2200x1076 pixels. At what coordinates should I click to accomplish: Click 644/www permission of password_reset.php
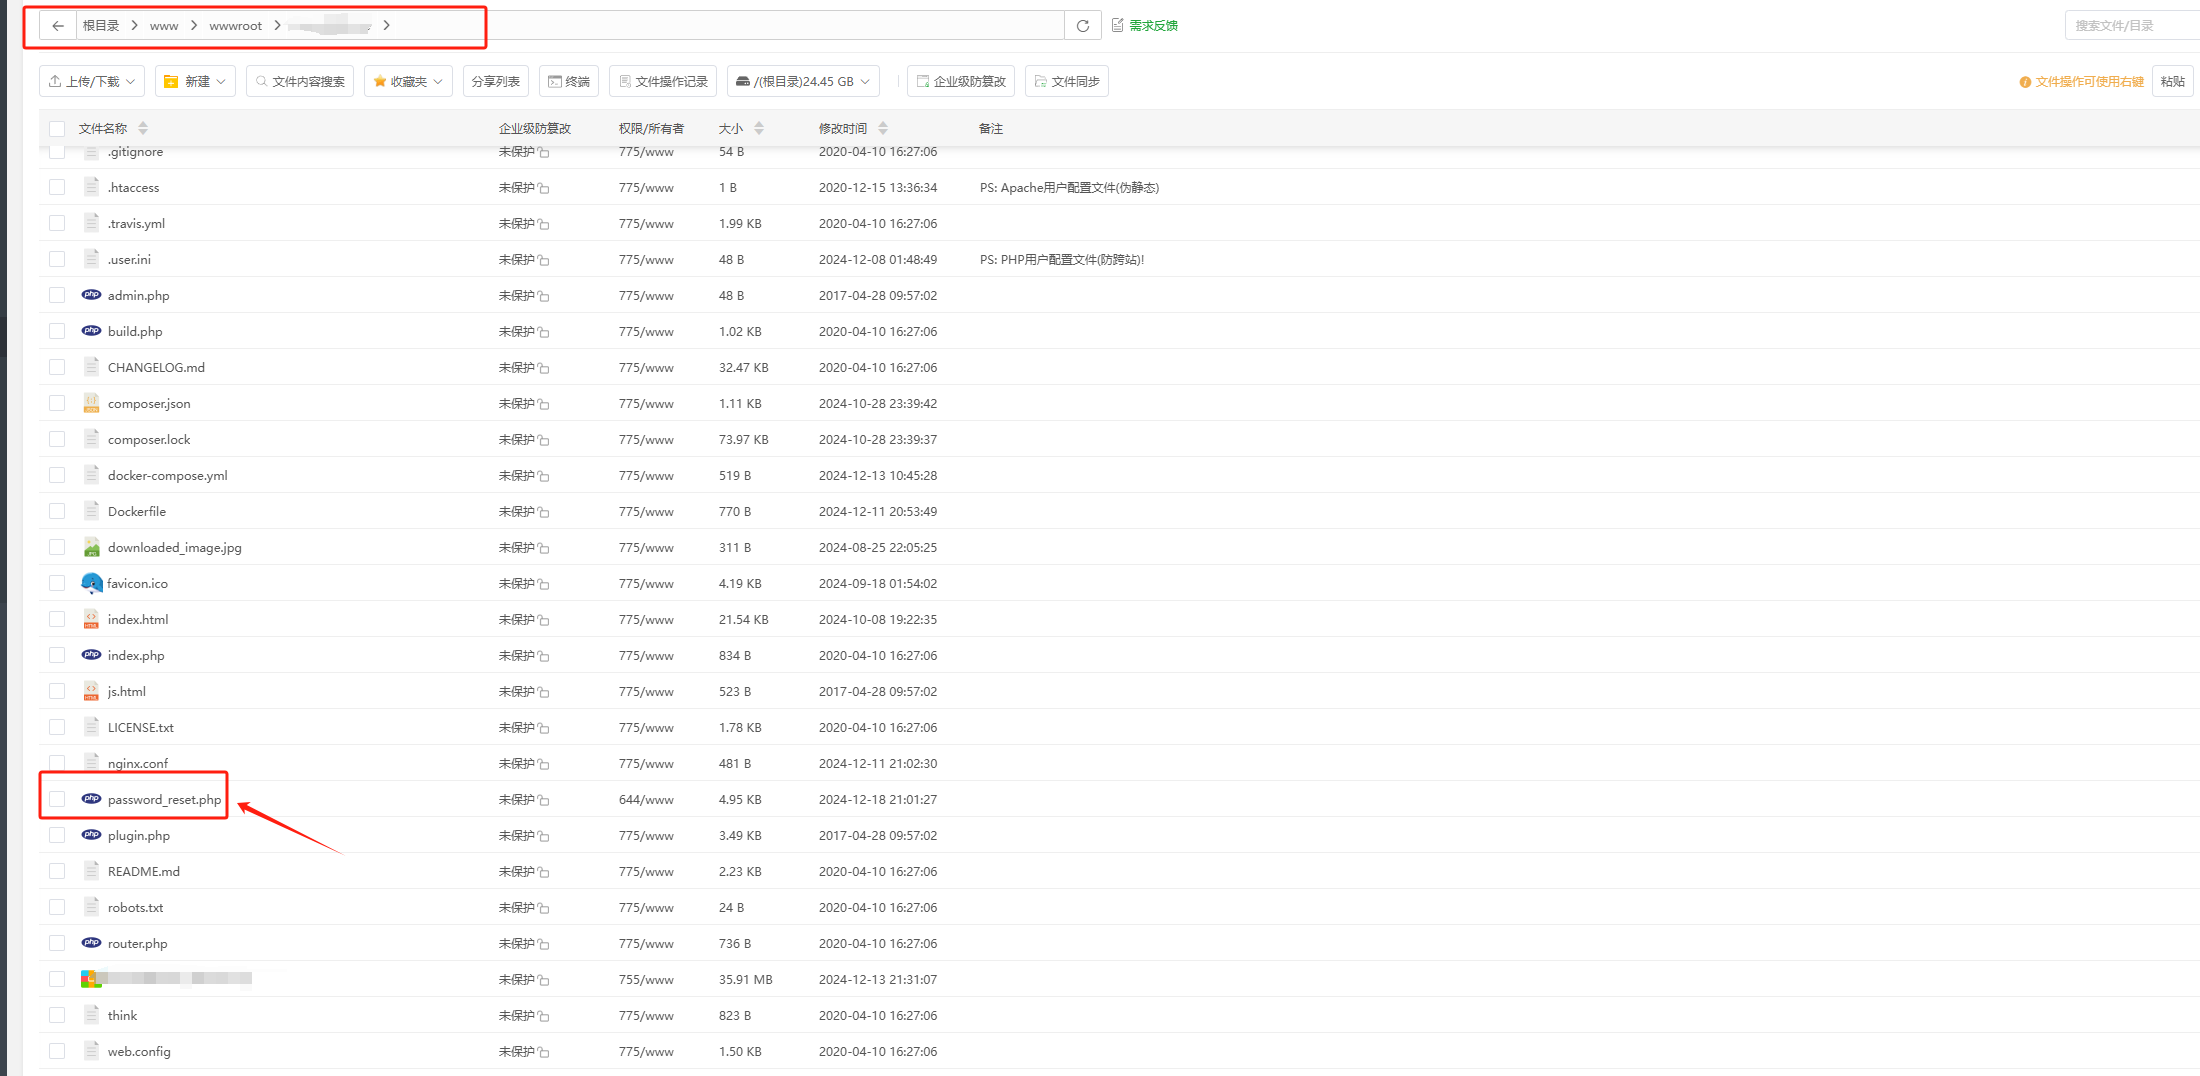click(646, 799)
